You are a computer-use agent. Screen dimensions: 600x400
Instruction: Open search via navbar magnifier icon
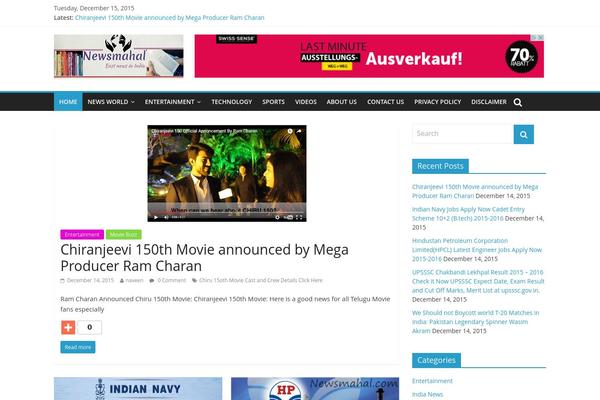518,102
